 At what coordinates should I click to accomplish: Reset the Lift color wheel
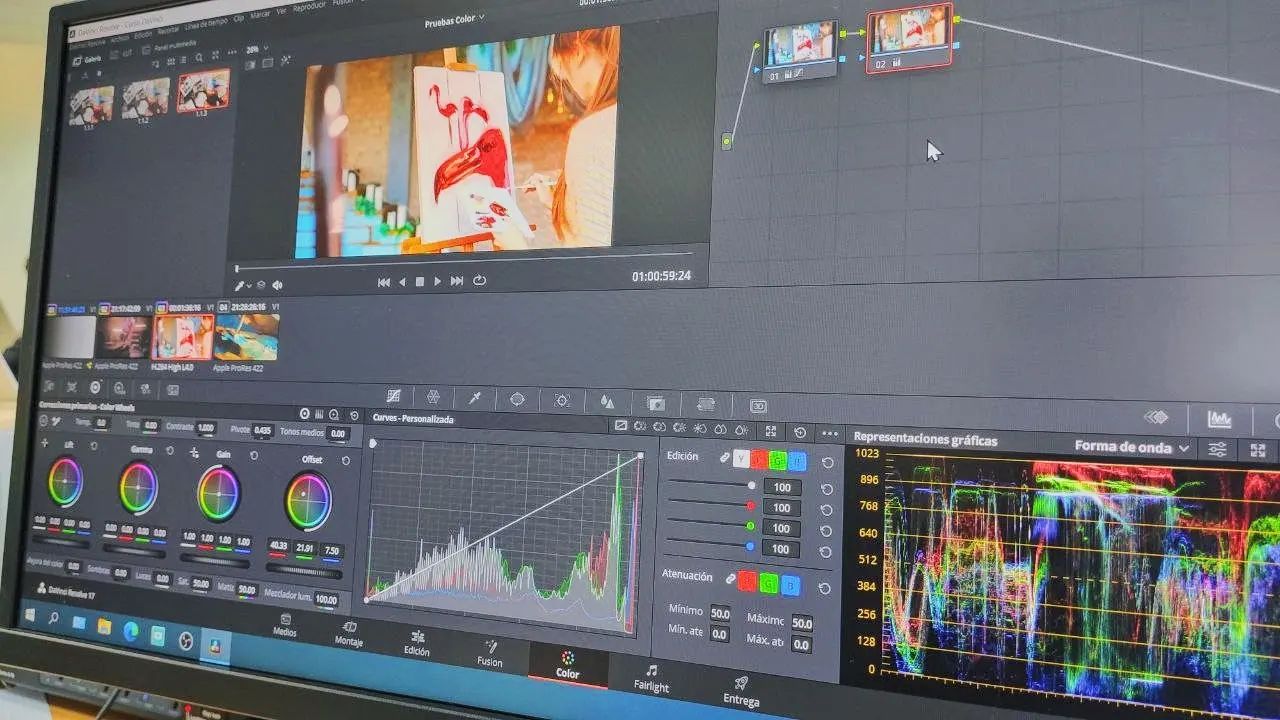[93, 445]
